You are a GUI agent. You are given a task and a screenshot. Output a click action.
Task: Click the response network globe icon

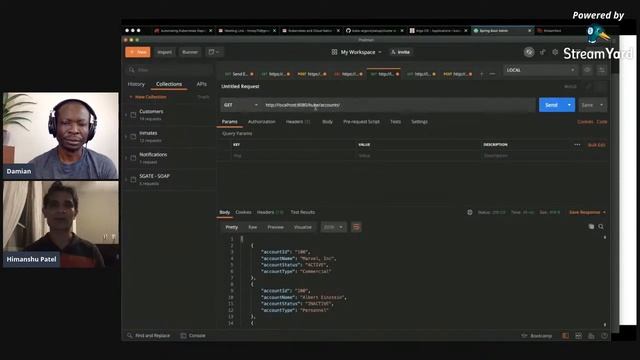[x=470, y=212]
